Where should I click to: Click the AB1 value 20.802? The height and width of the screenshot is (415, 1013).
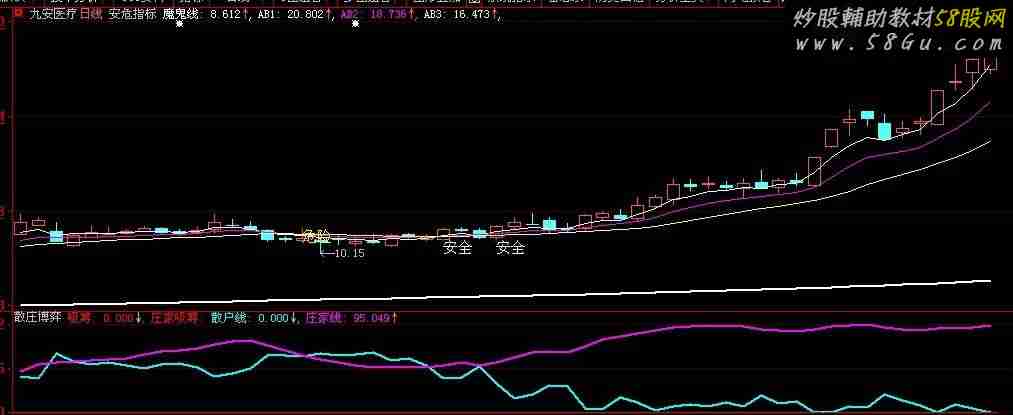306,15
